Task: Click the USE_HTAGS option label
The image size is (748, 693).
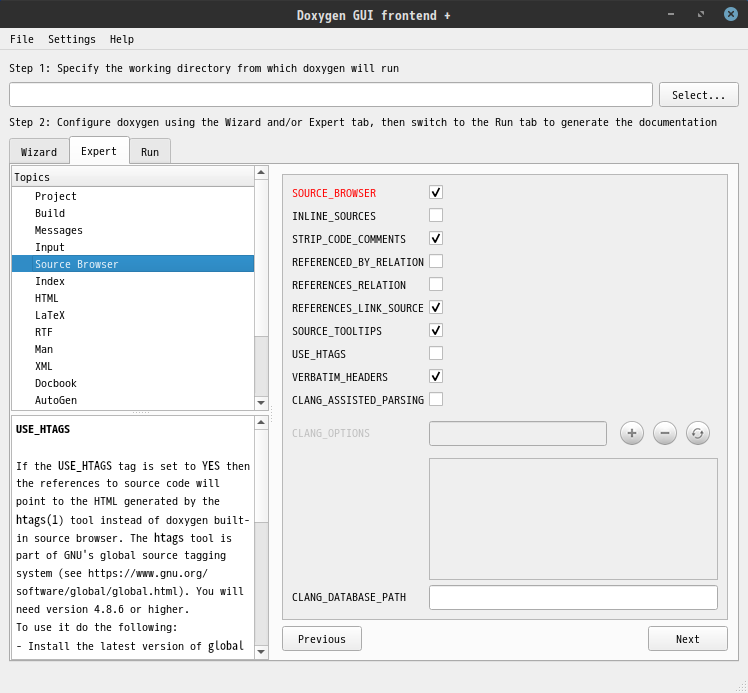Action: click(319, 354)
